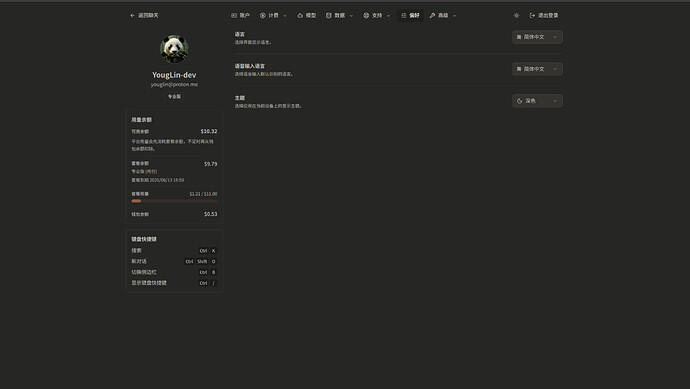Screen dimensions: 690x389
Task: Switch to the 模型 models tab
Action: point(307,15)
